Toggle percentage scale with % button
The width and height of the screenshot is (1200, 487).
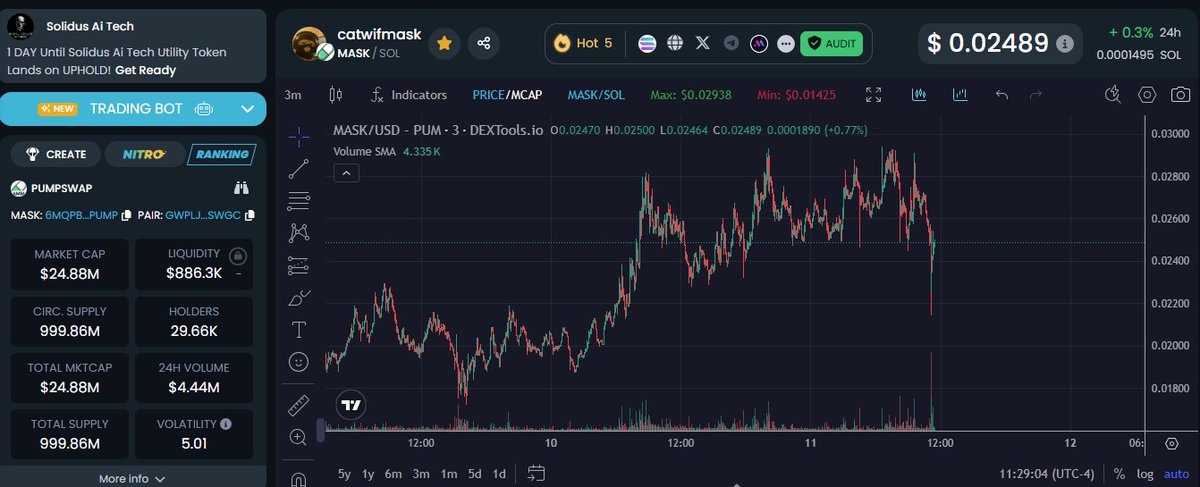[x=1119, y=474]
